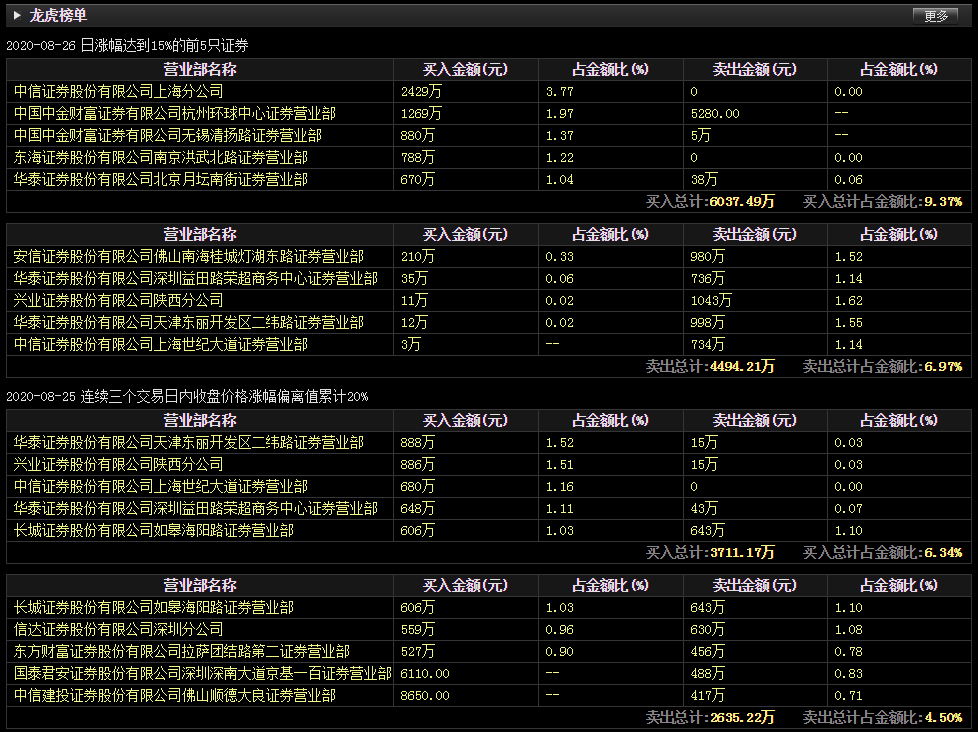Click buy amount 888万
978x732 pixels.
pyautogui.click(x=417, y=443)
